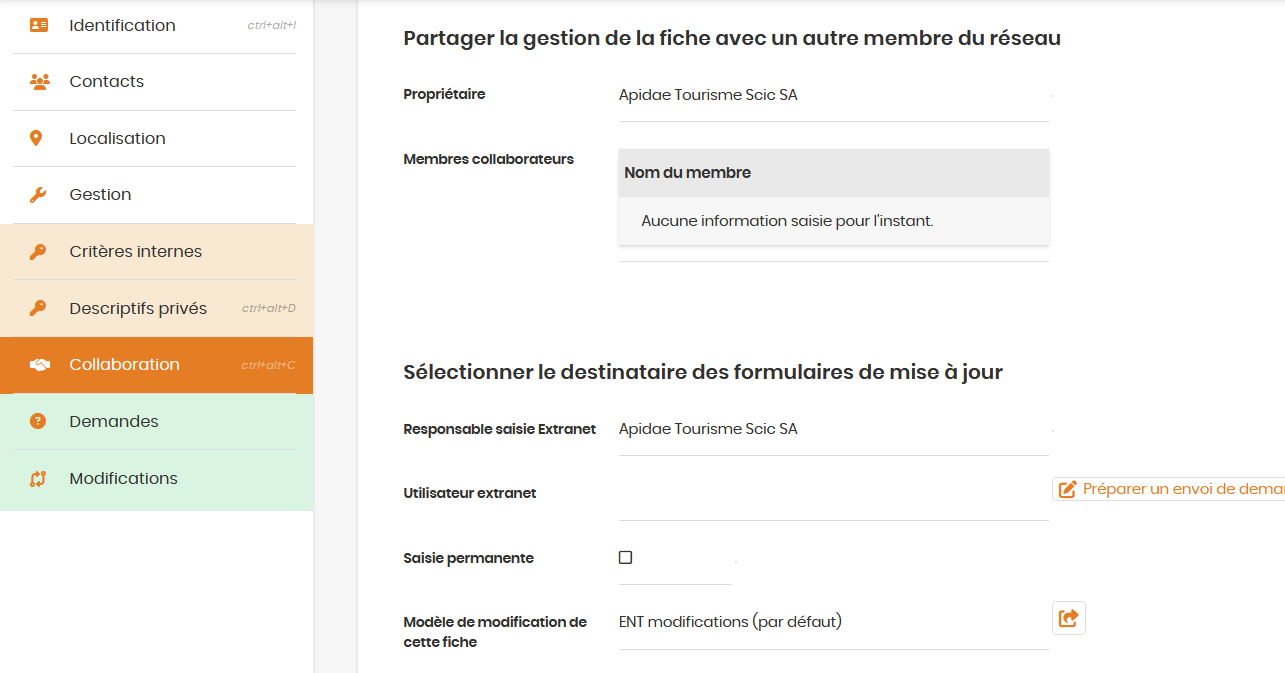Click the Nom du membre column header
This screenshot has width=1285, height=673.
(x=834, y=173)
